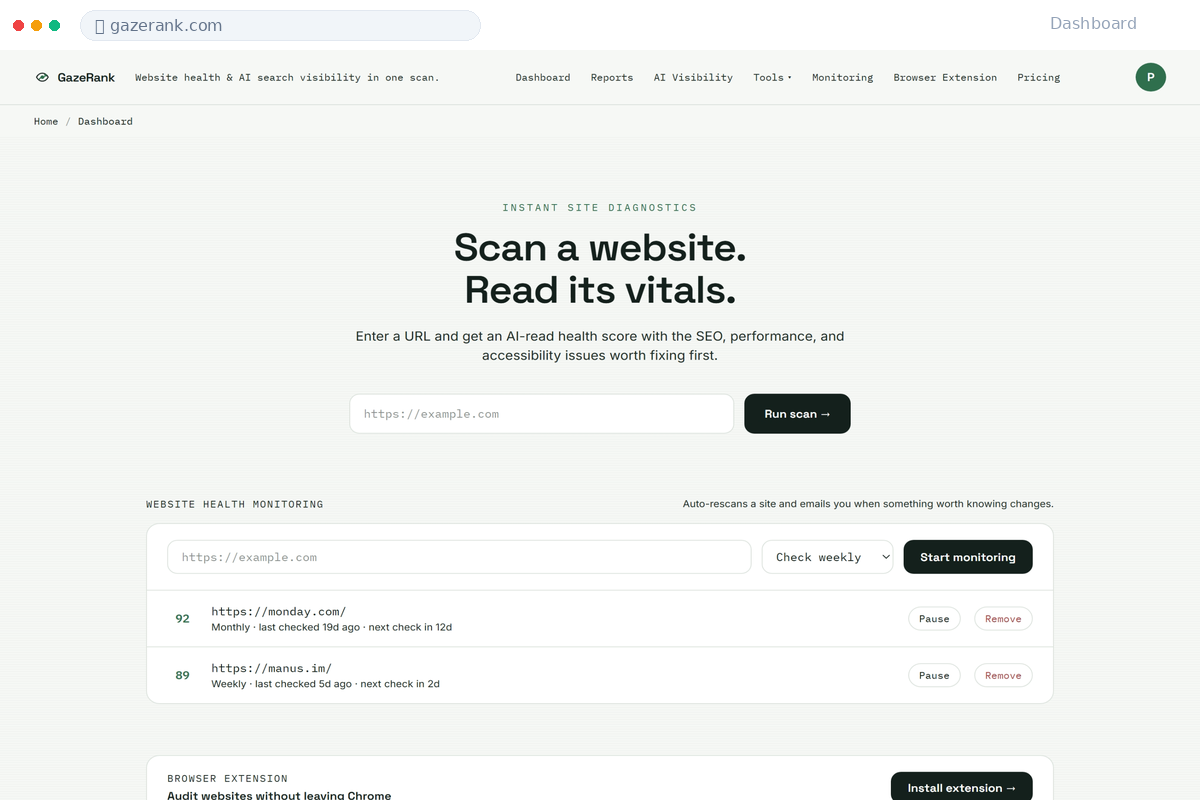
Task: Remove monday.com from monitoring
Action: (1003, 619)
